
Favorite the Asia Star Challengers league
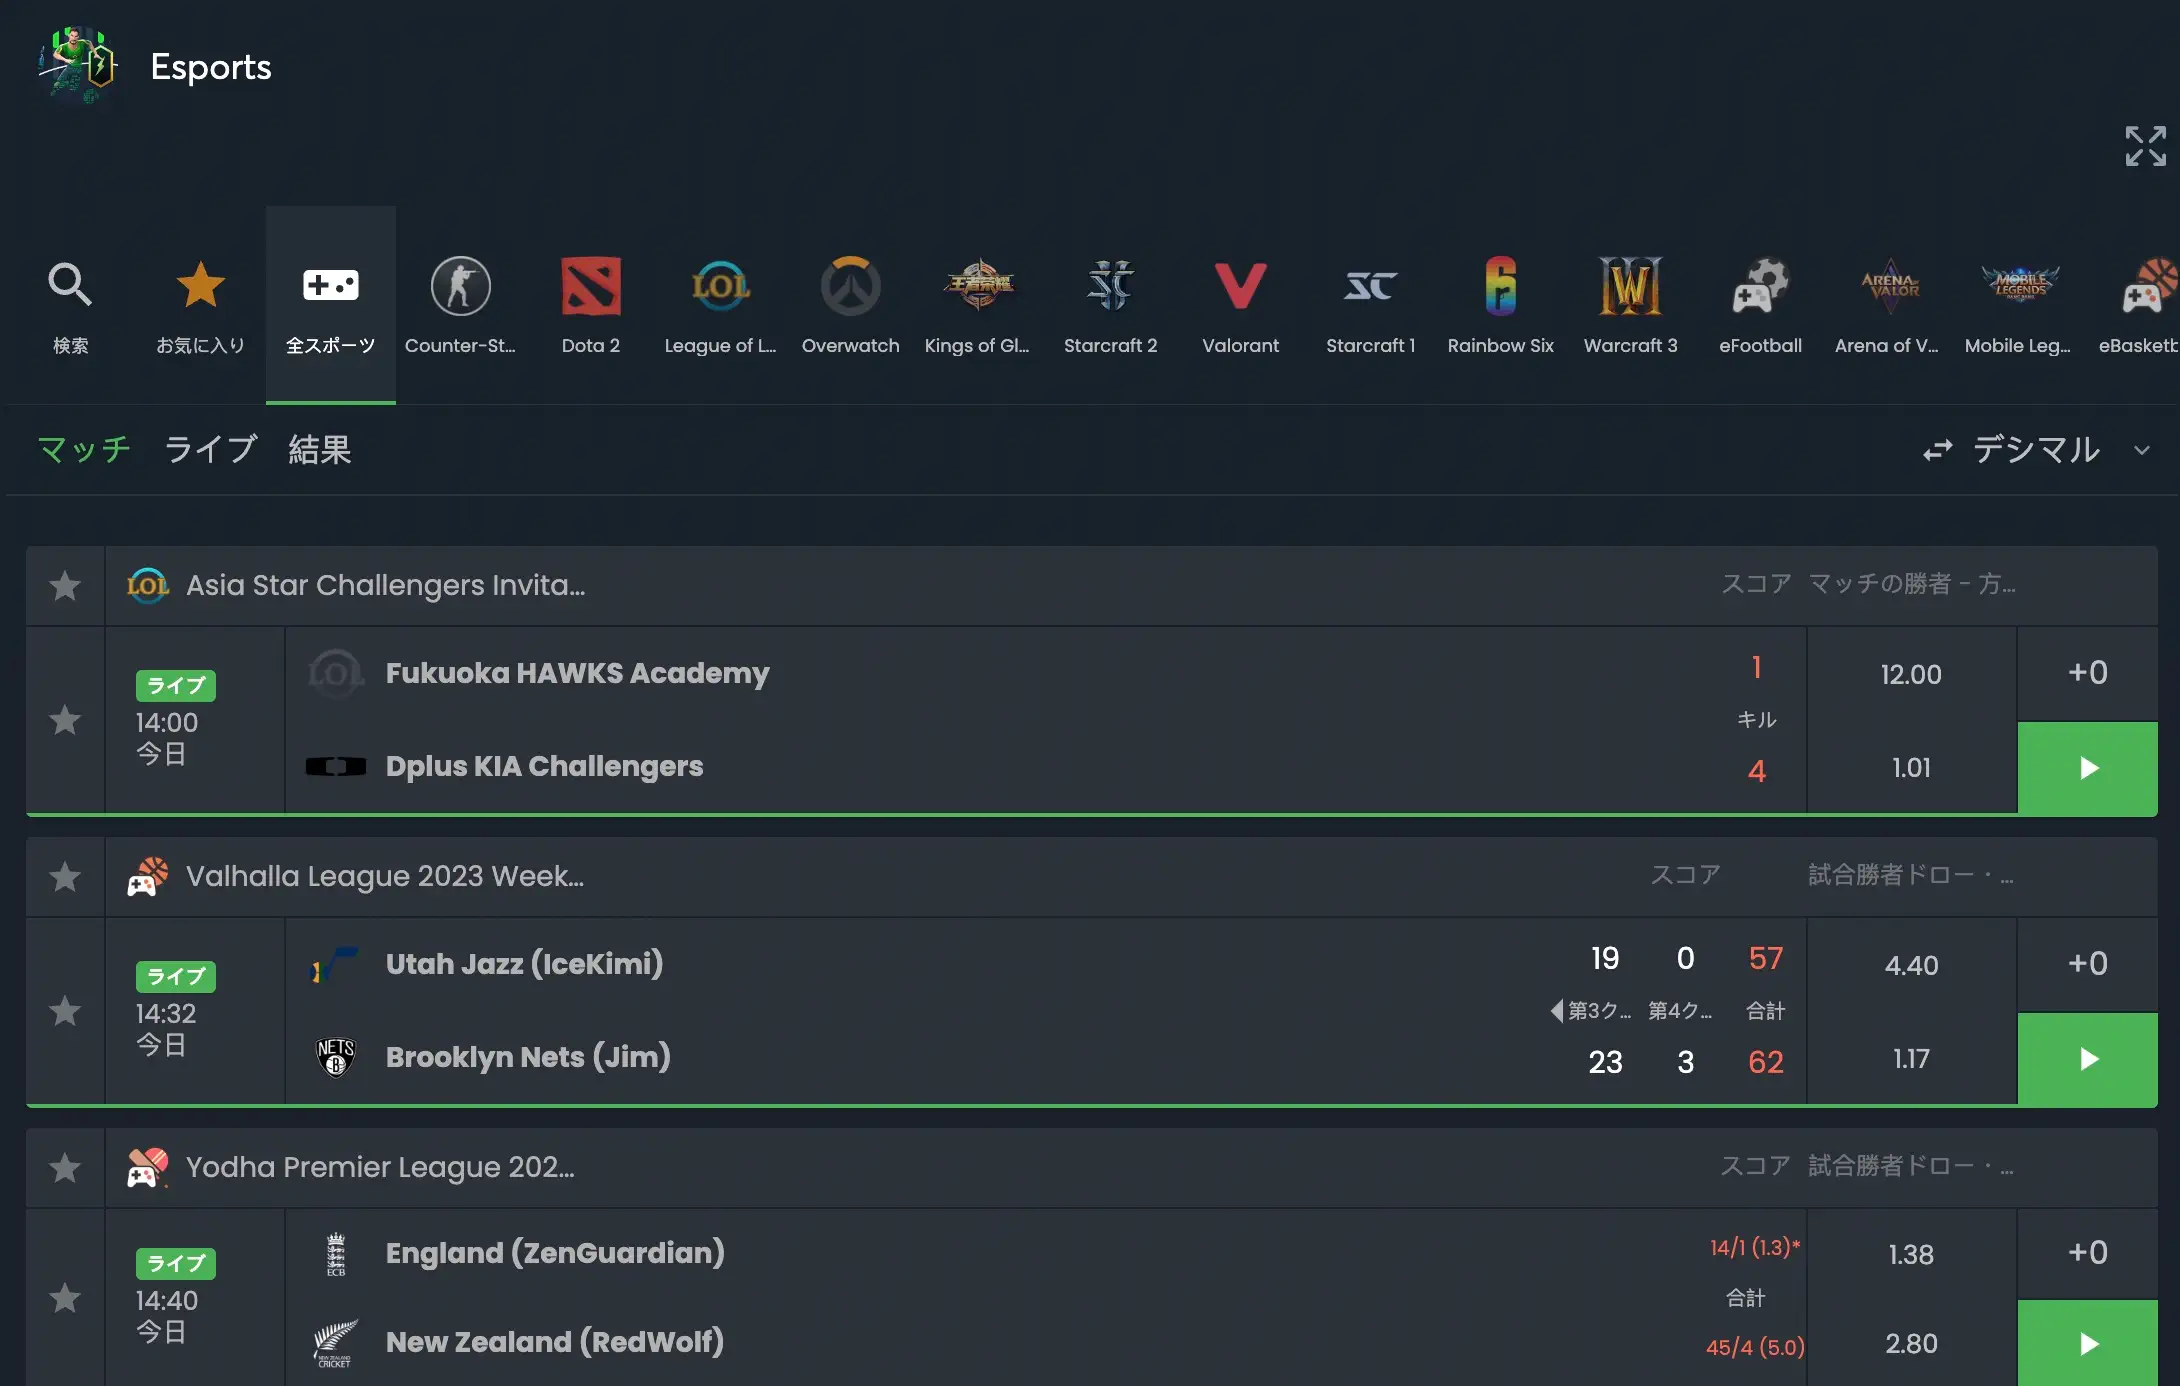65,585
